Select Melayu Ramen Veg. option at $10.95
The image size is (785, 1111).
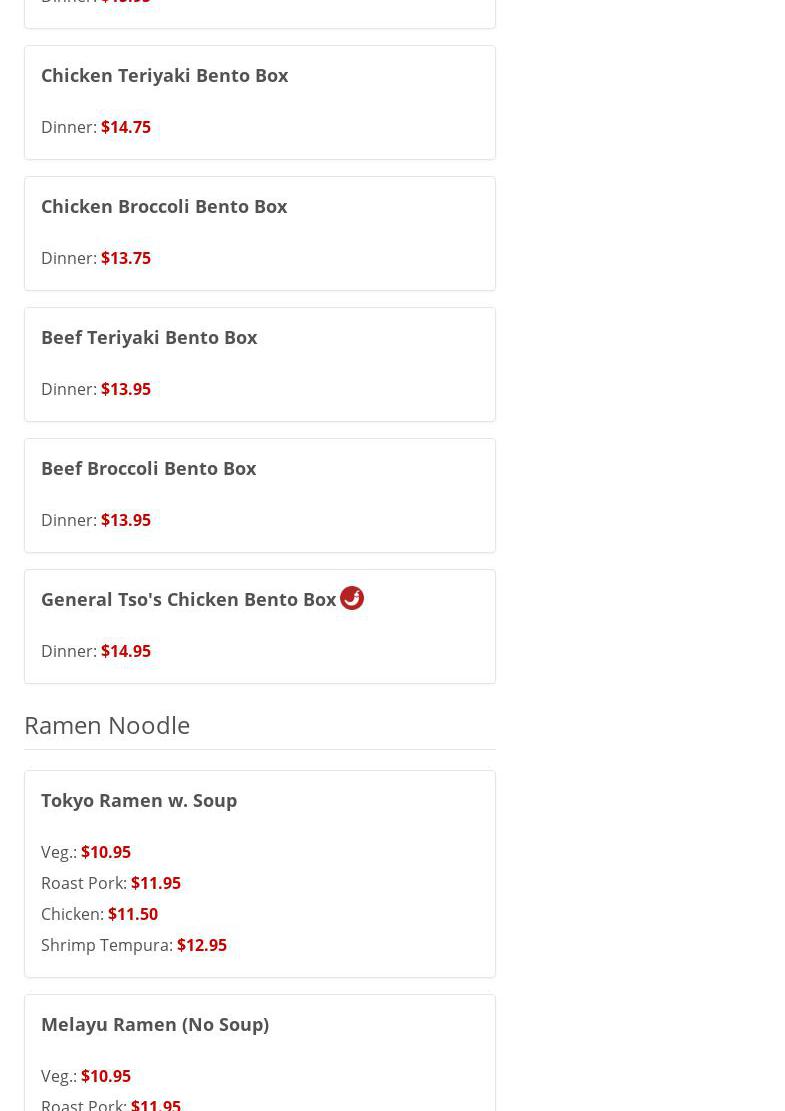tap(105, 1076)
